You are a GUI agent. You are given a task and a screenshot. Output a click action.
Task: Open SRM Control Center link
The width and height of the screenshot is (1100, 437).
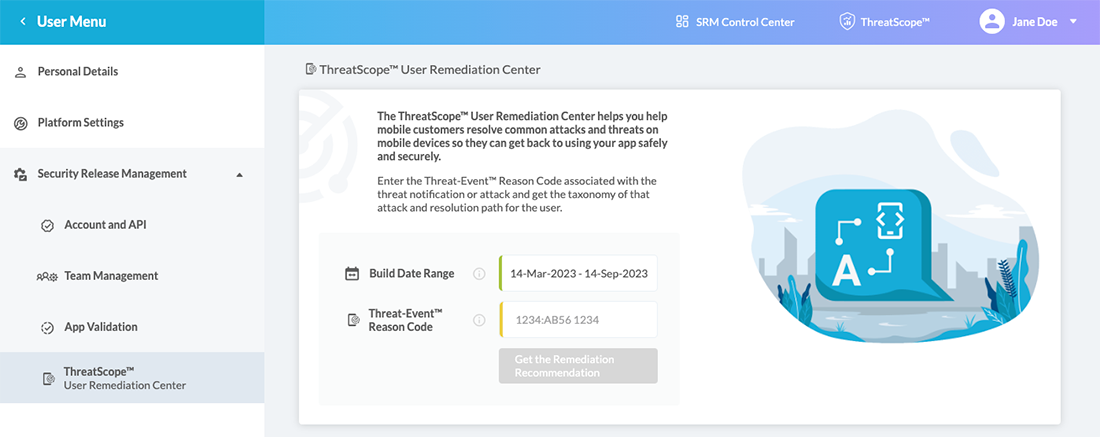pos(744,21)
